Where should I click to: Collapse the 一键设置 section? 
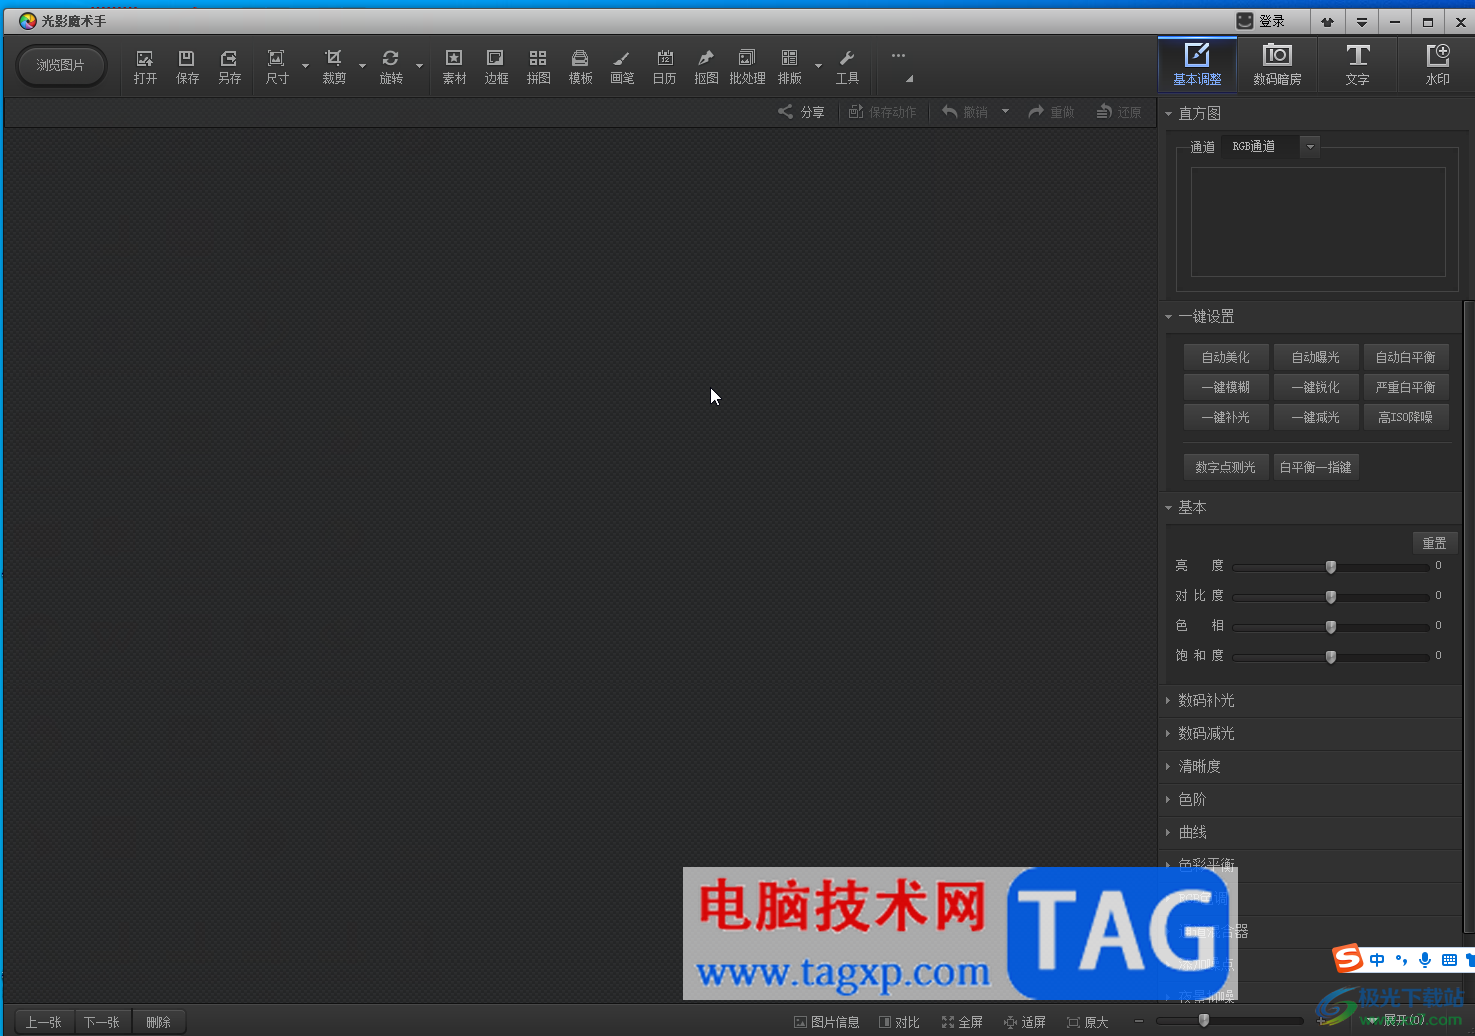coord(1168,317)
